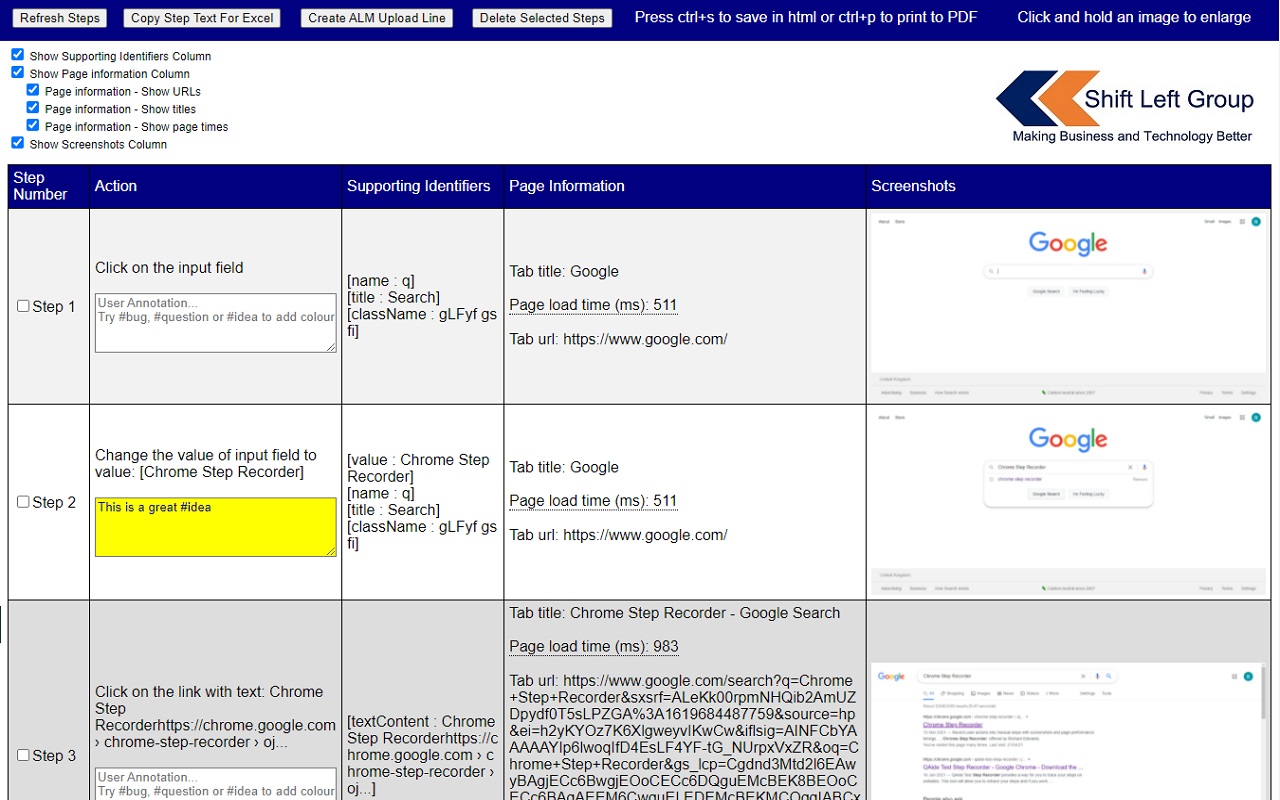Select the Step 1 checkbox
This screenshot has width=1280, height=800.
(x=23, y=306)
